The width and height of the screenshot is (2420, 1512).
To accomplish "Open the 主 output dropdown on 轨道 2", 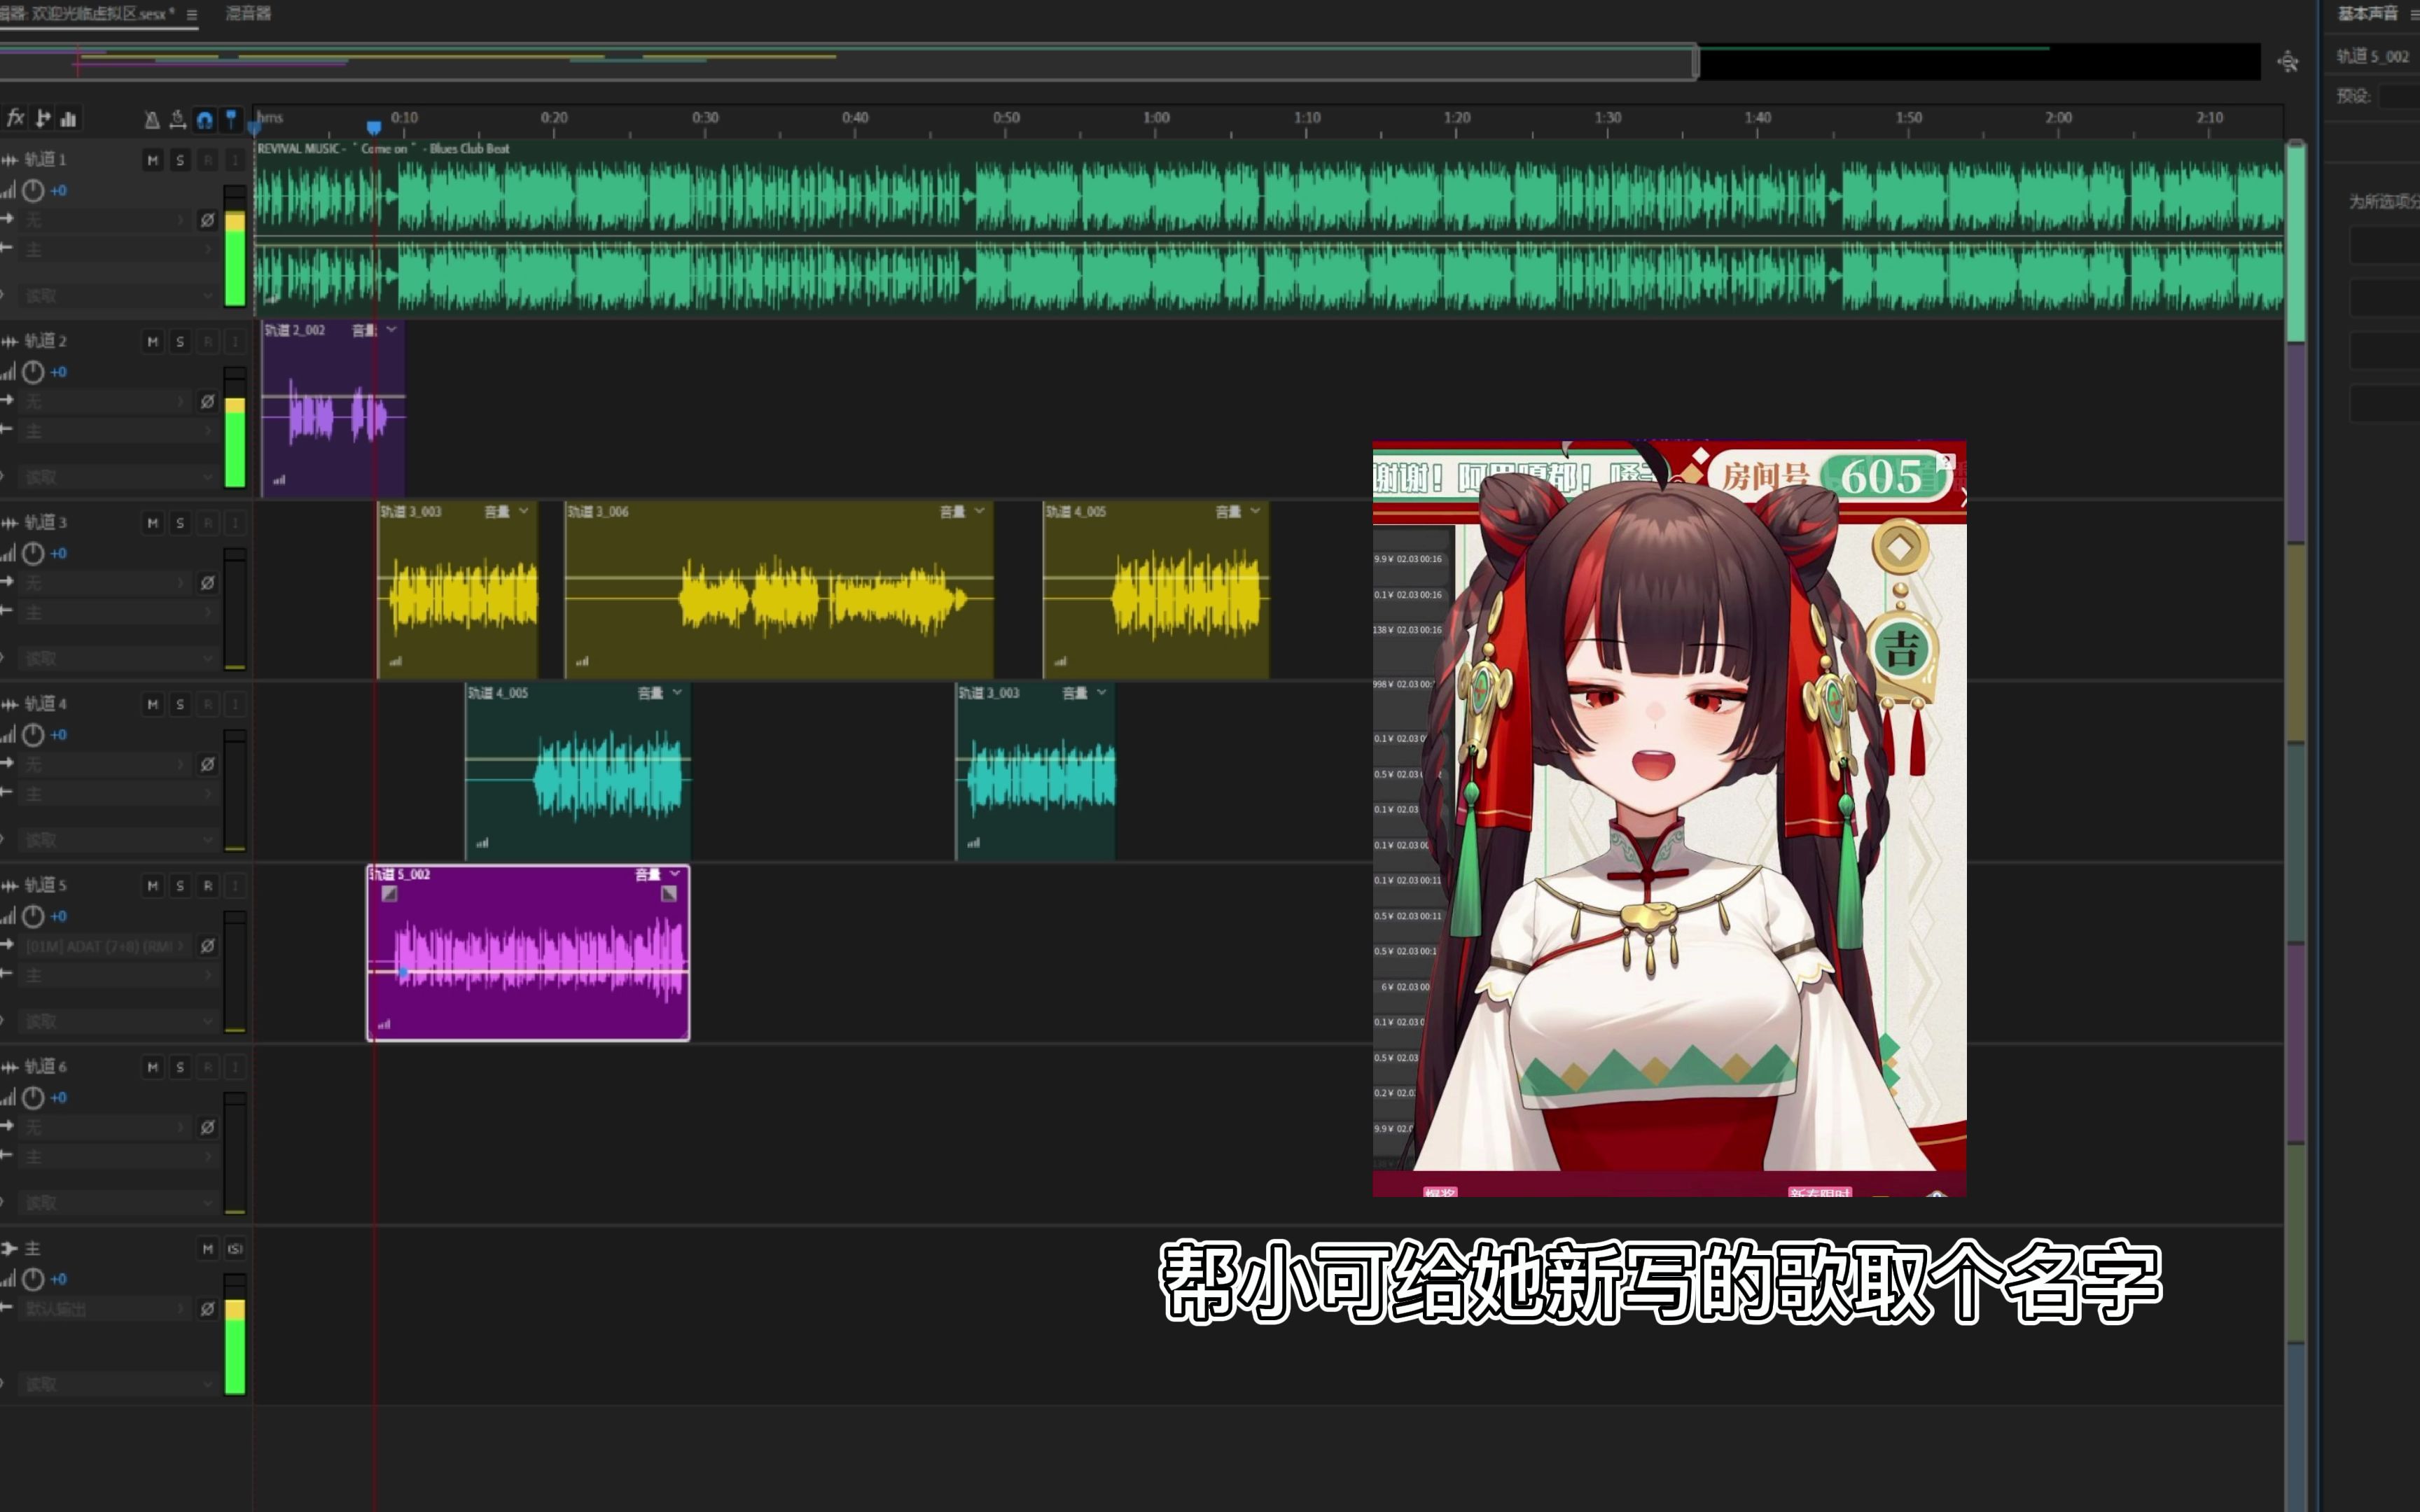I will [x=119, y=431].
